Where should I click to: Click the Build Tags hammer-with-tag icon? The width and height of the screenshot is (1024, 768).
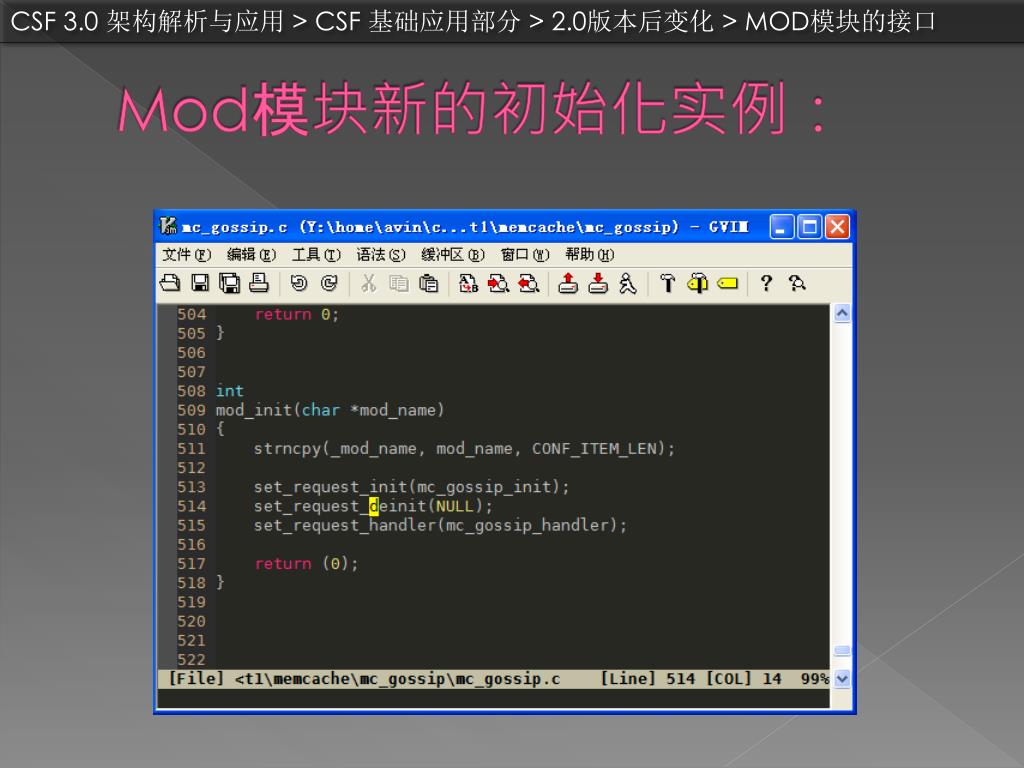[x=697, y=283]
